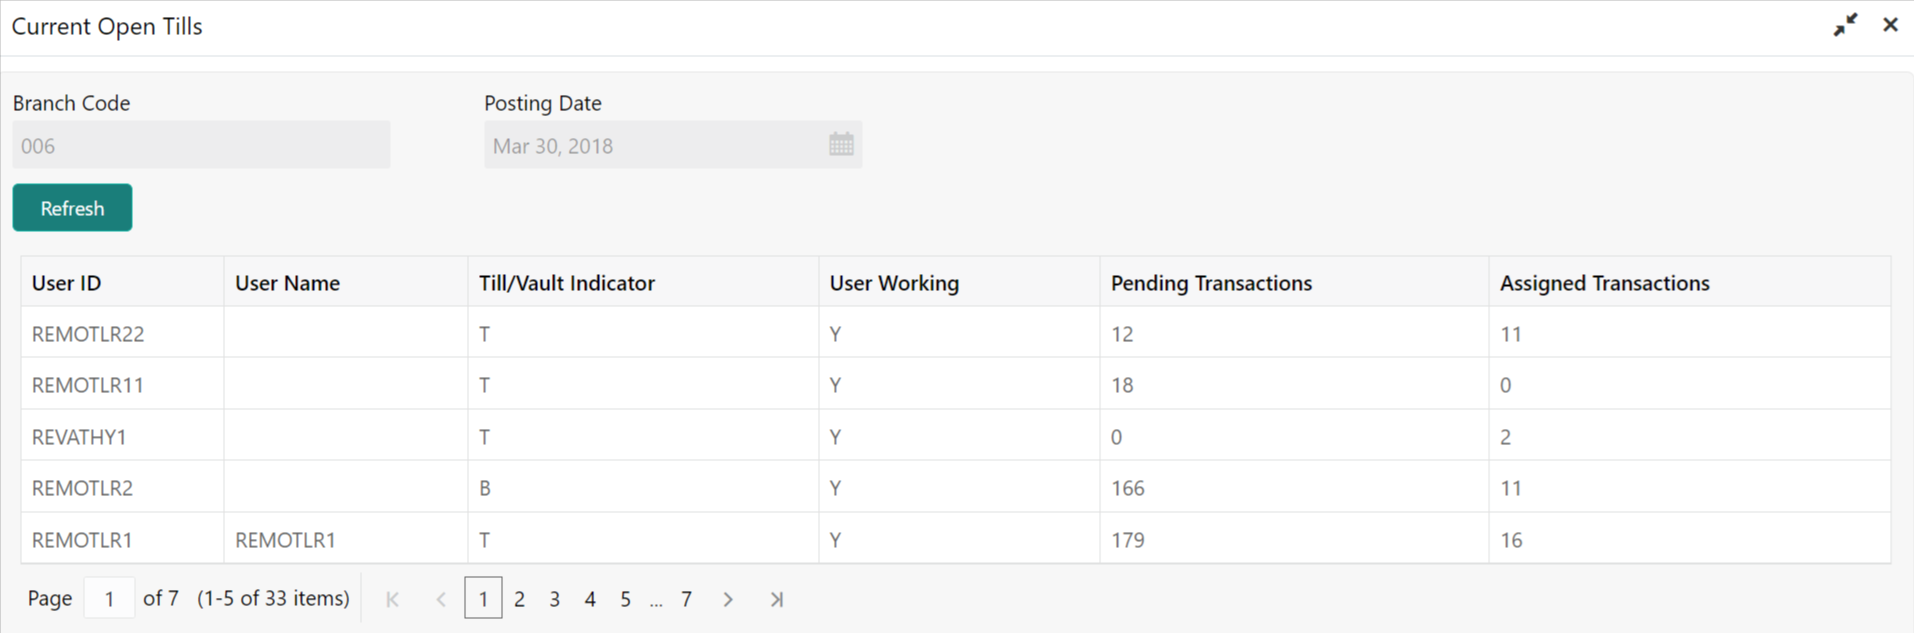Go to the next page arrow
Image resolution: width=1914 pixels, height=633 pixels.
tap(728, 599)
